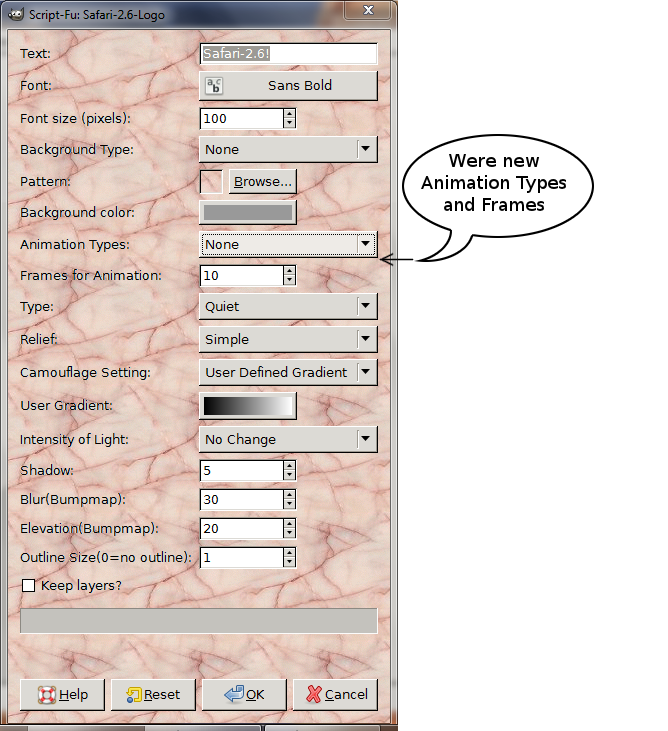Decrease Shadow value with down arrow
The width and height of the screenshot is (668, 731).
pos(289,476)
